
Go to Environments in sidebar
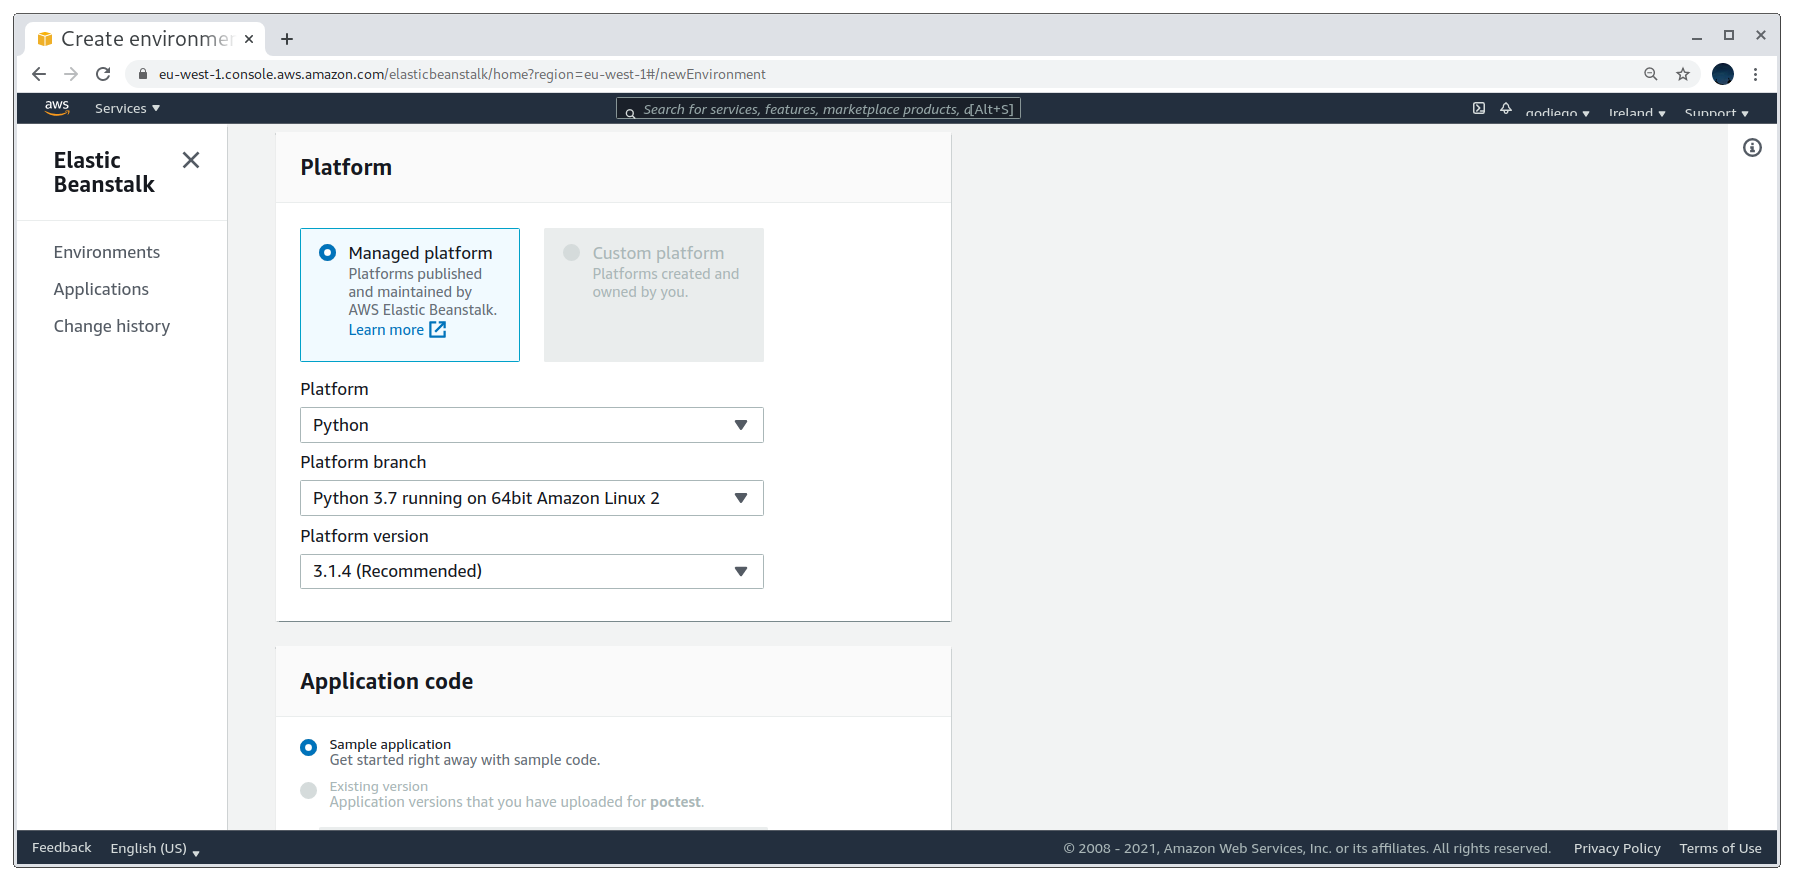[x=107, y=252]
